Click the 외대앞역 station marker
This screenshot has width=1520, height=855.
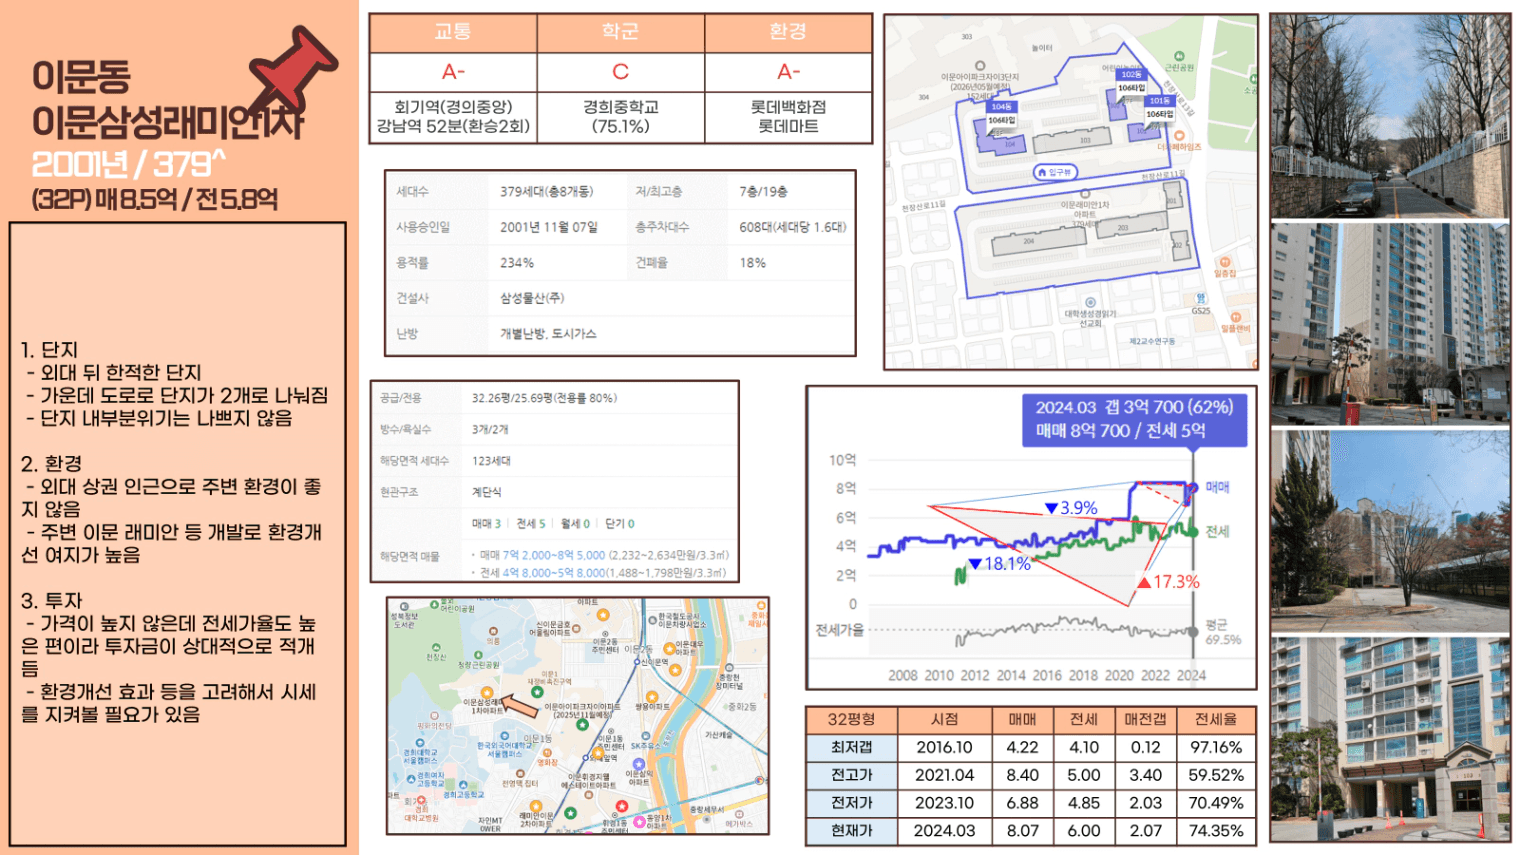[585, 758]
